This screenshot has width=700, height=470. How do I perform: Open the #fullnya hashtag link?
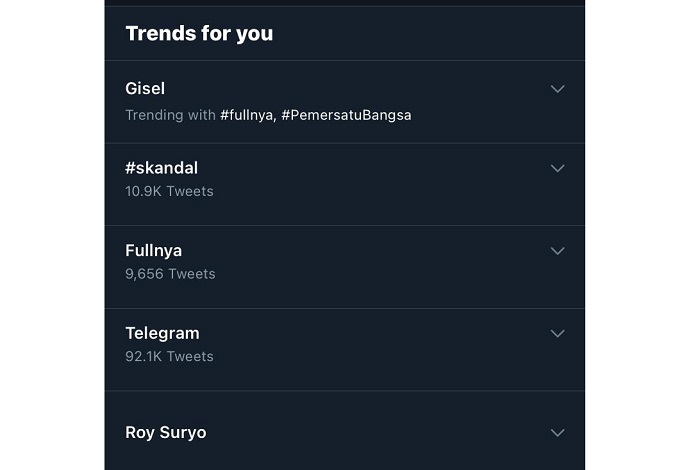click(247, 115)
